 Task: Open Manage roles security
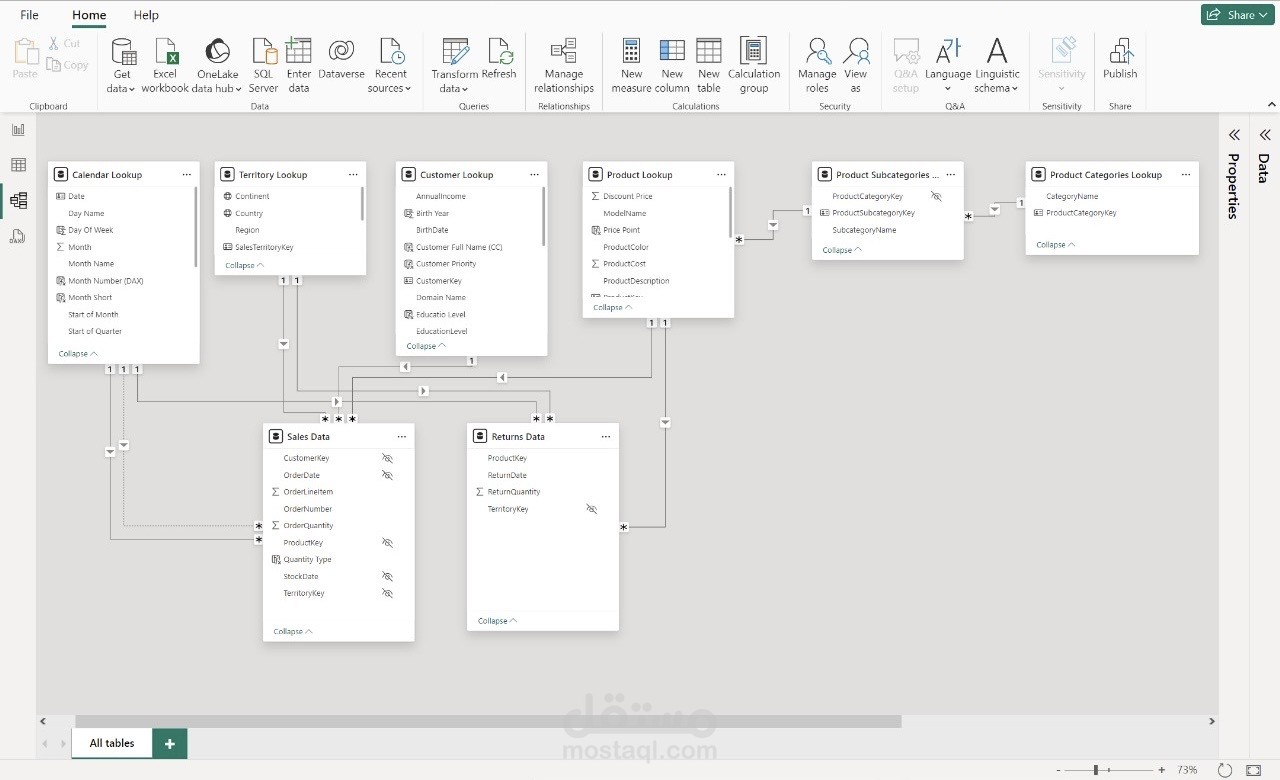[817, 66]
